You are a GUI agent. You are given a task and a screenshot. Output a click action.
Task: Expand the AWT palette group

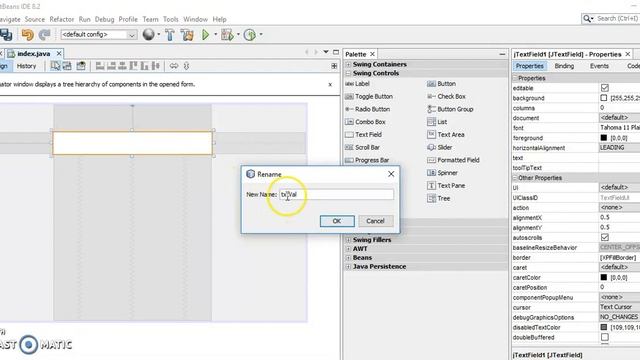(348, 249)
